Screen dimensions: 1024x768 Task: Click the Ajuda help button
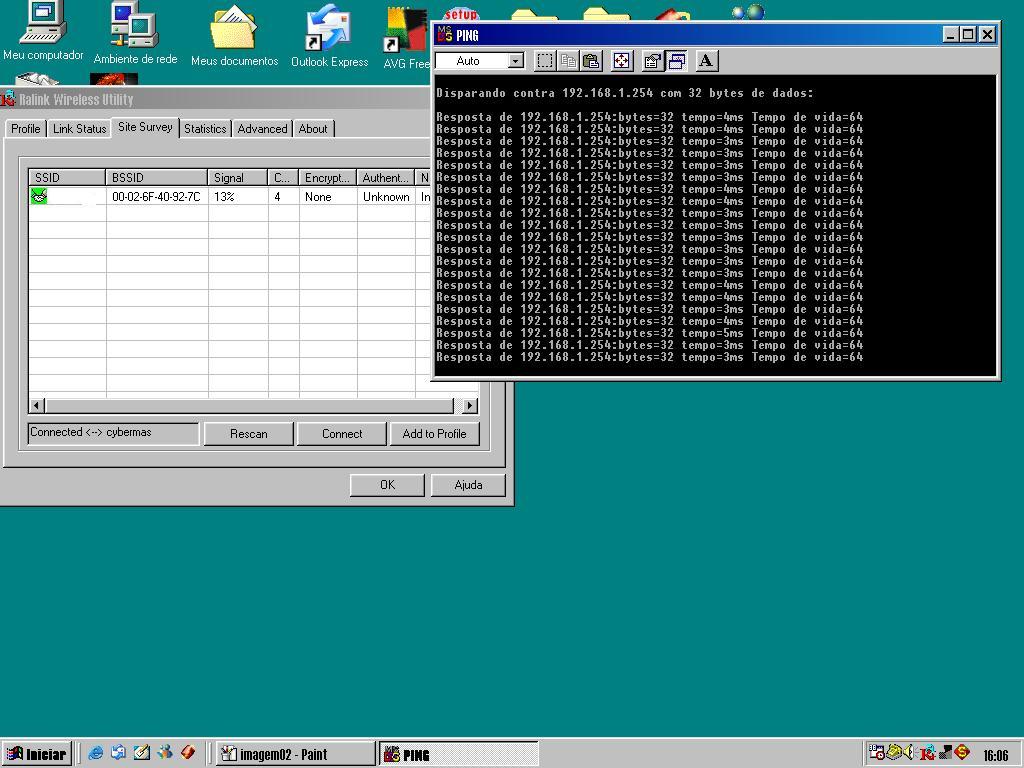tap(468, 485)
